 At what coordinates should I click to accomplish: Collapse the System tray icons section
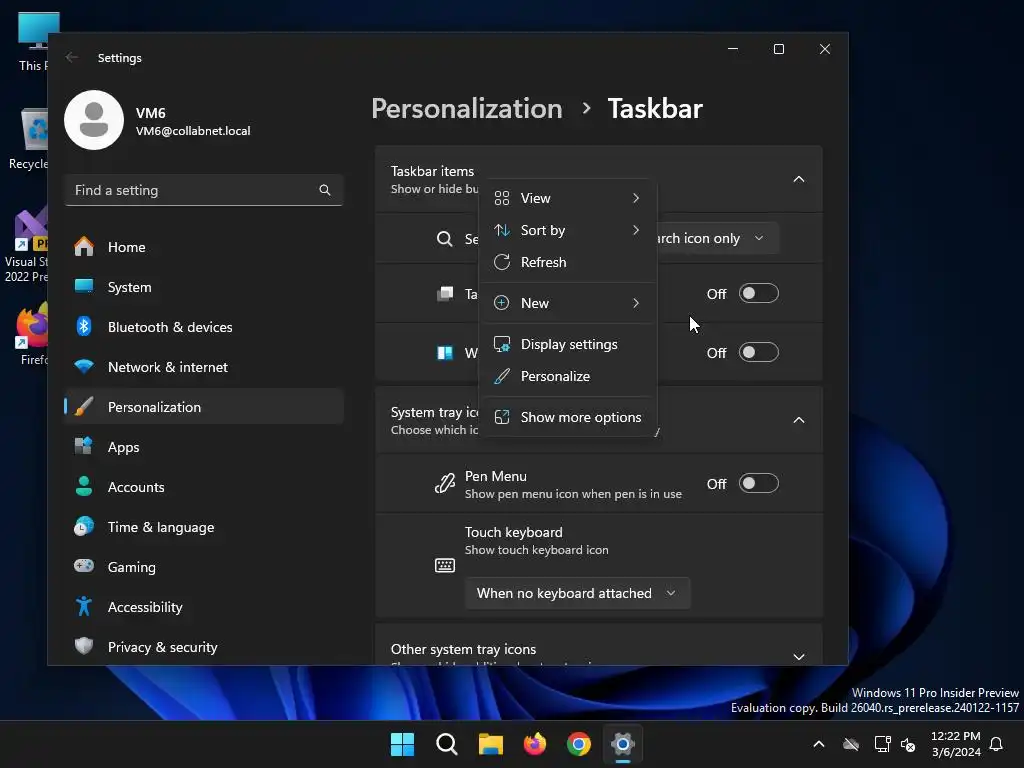coord(799,420)
